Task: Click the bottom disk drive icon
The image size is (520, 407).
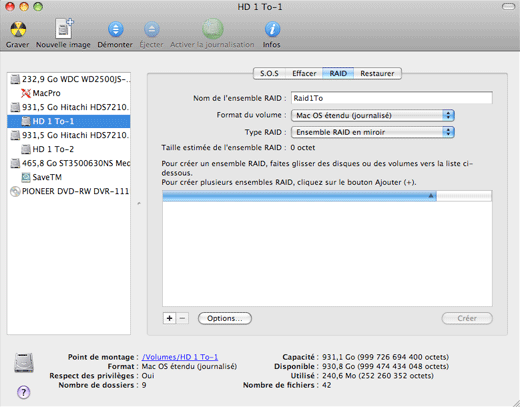Action: point(24,363)
